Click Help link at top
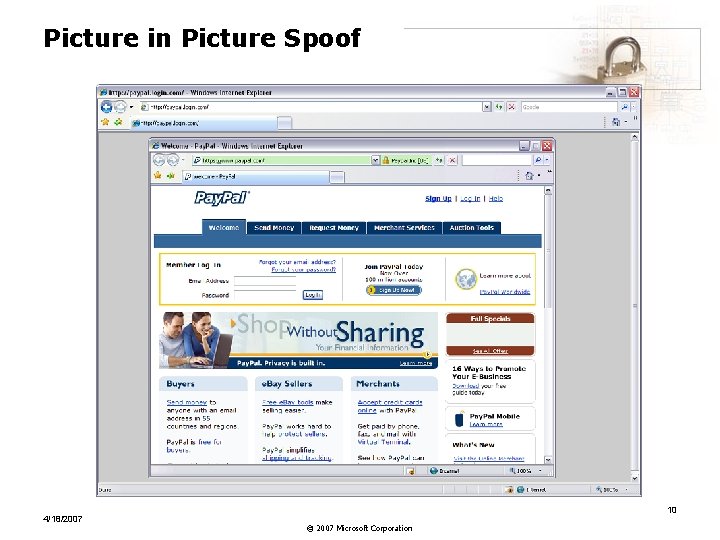Screen dimensions: 720x540 point(495,198)
